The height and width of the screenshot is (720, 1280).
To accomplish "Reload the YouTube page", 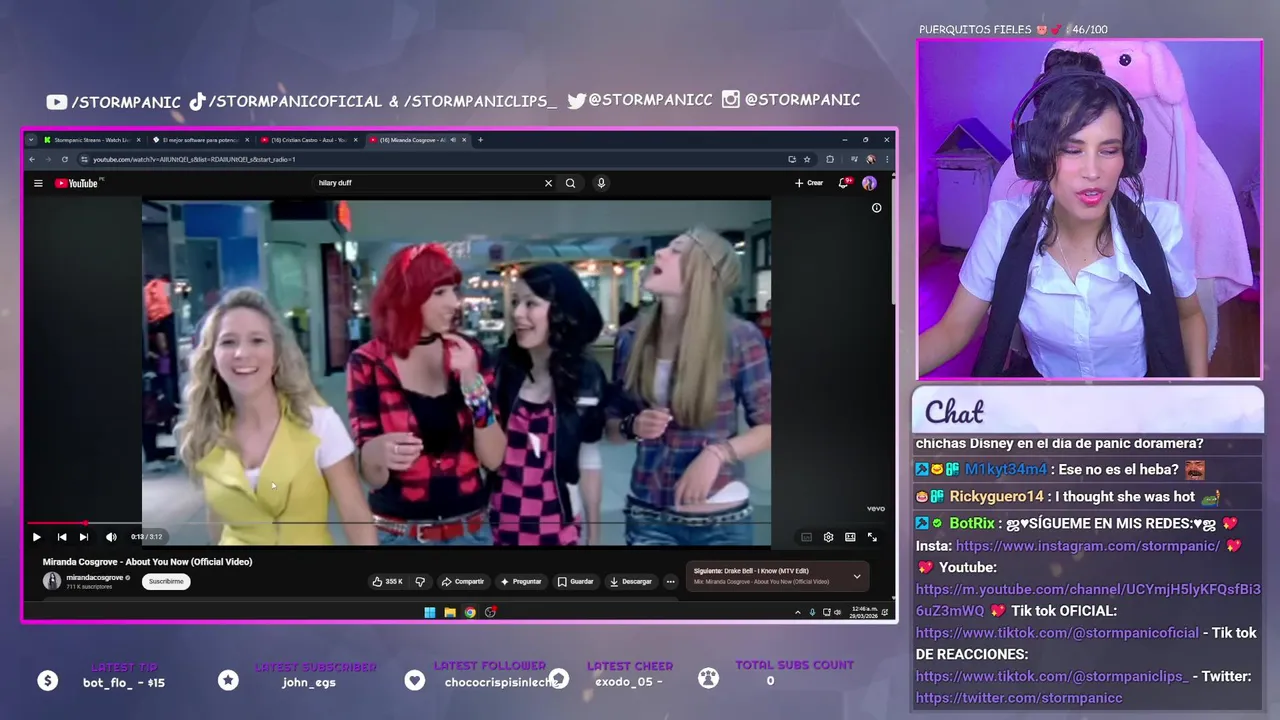I will pyautogui.click(x=65, y=159).
